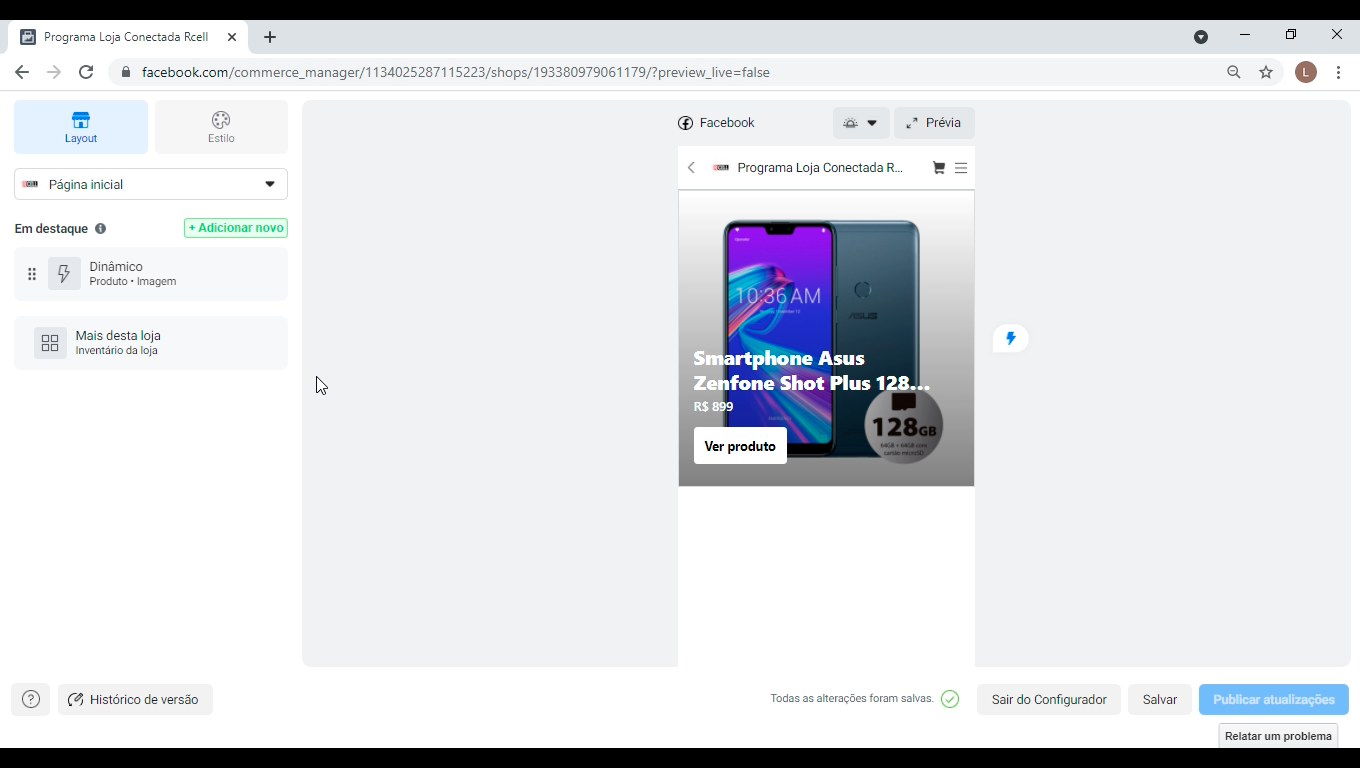Viewport: 1360px width, 768px height.
Task: Click the drag handle of Dinâmico section
Action: coord(32,274)
